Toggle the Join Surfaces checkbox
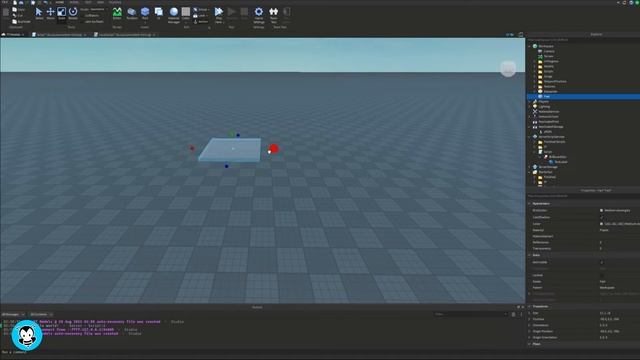Image resolution: width=640 pixels, height=360 pixels. [93, 21]
